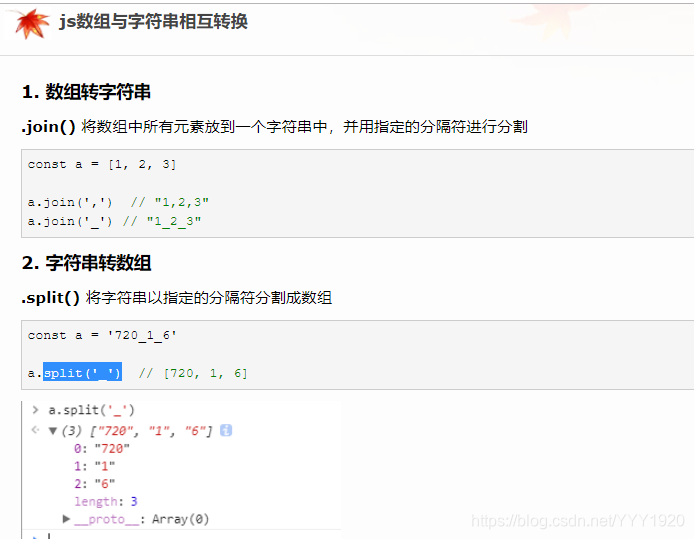
Task: Click code line const a = [1, 2, 3]
Action: tap(102, 165)
